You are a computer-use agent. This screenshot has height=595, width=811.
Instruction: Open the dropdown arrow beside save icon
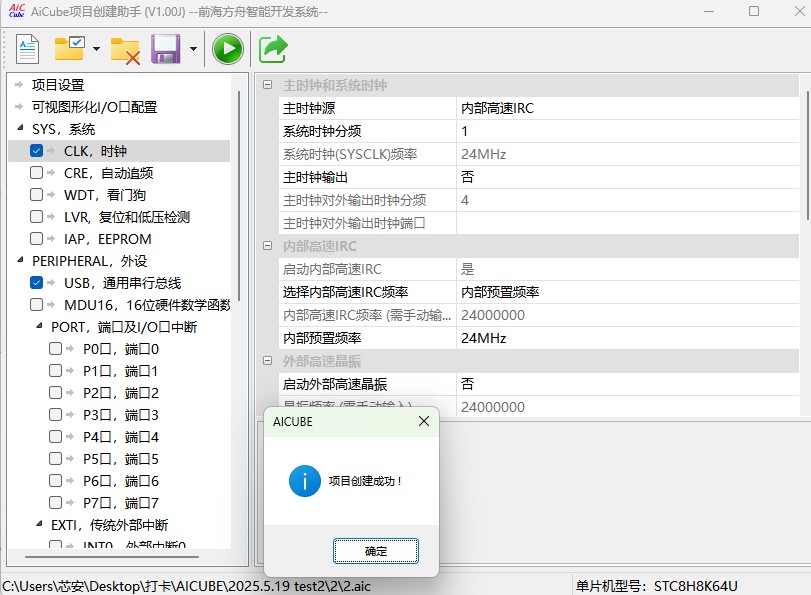click(193, 49)
